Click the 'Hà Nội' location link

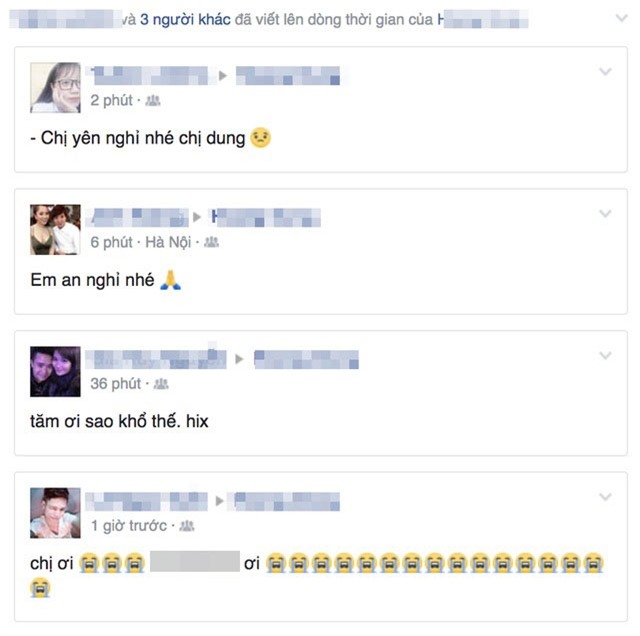click(168, 242)
